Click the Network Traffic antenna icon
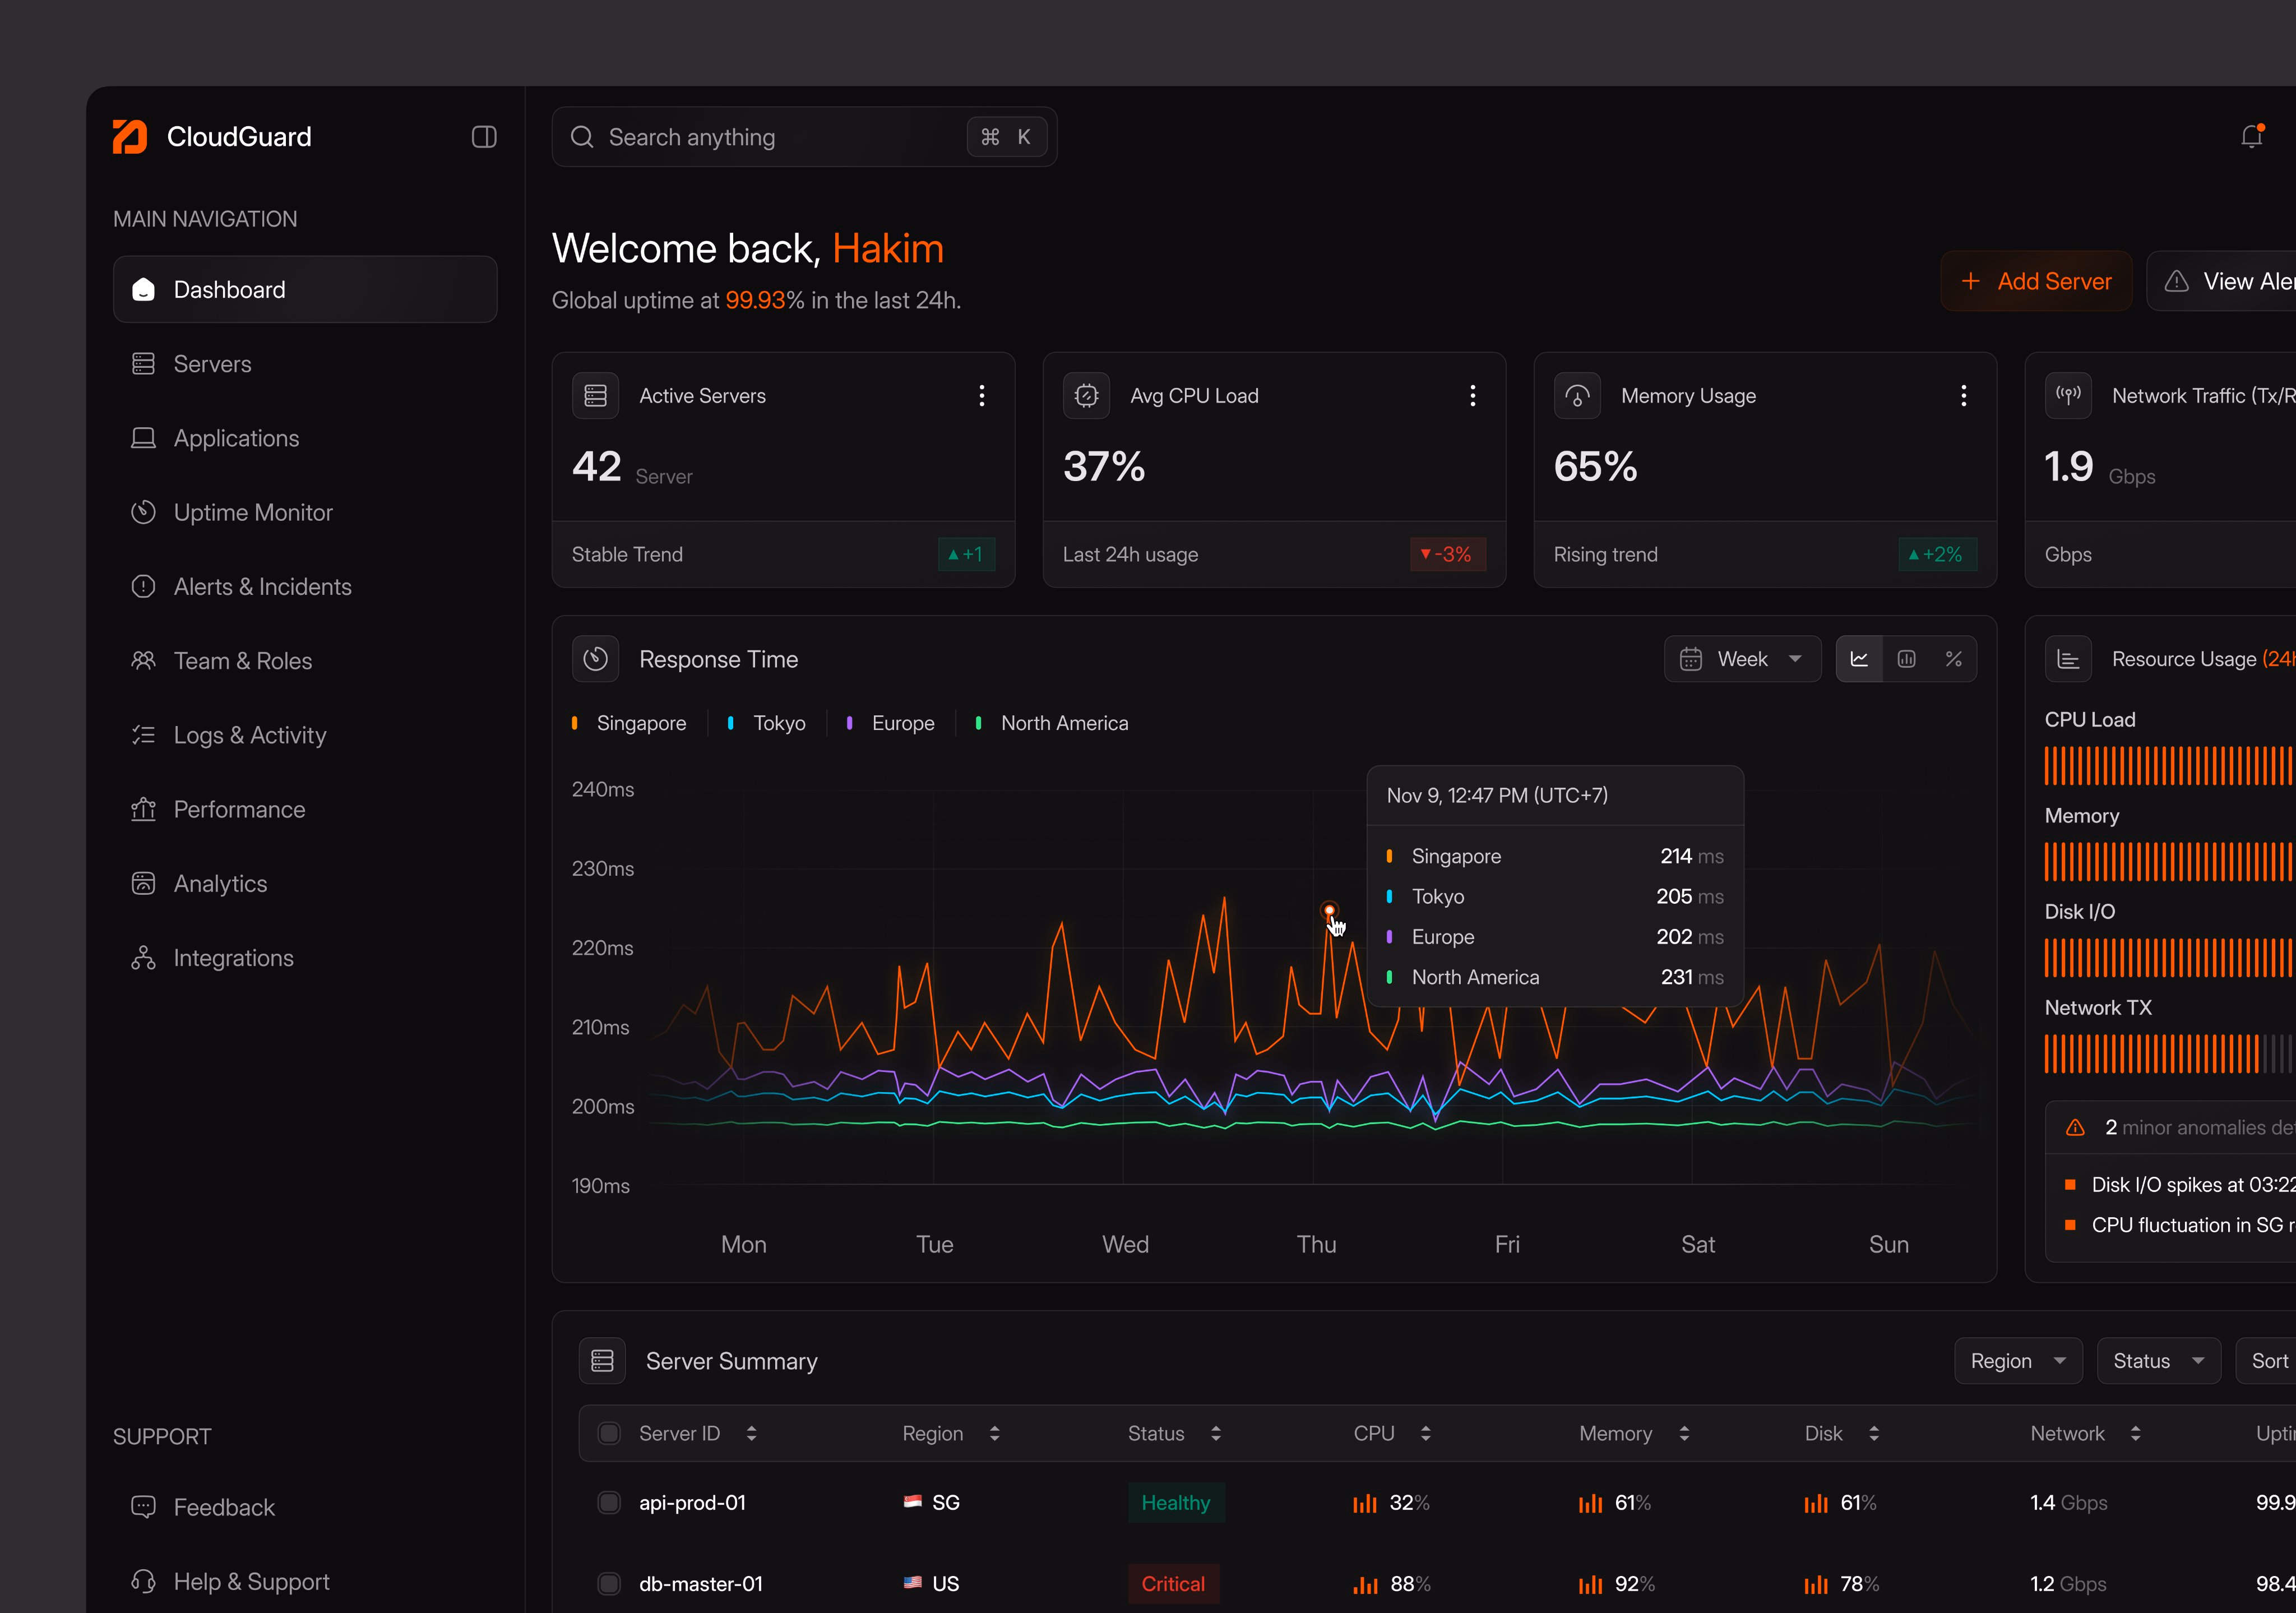Image resolution: width=2296 pixels, height=1613 pixels. pos(2069,396)
